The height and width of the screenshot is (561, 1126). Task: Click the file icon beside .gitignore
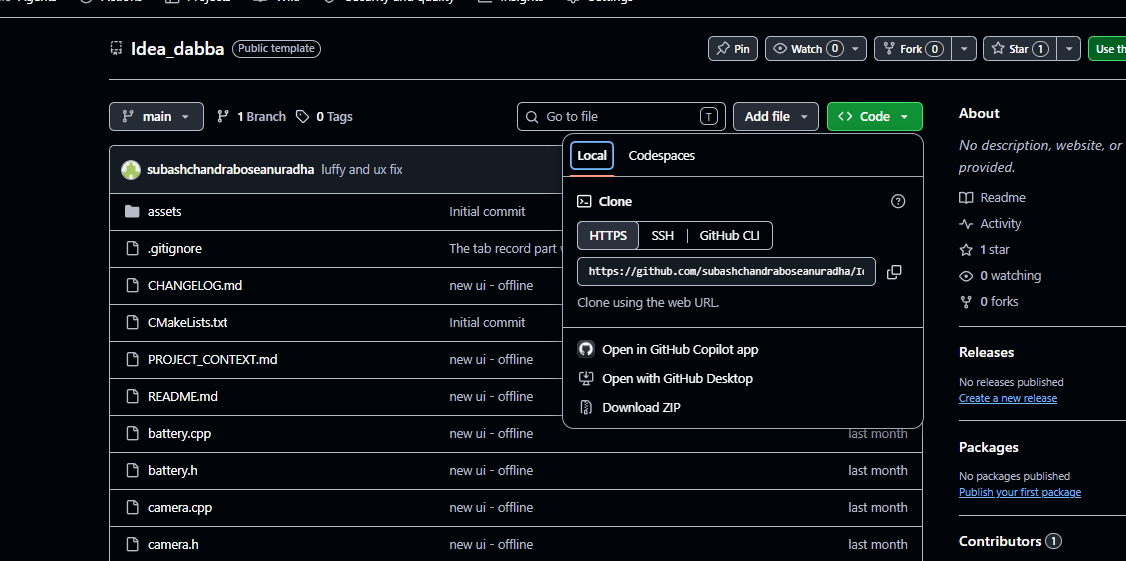[131, 249]
